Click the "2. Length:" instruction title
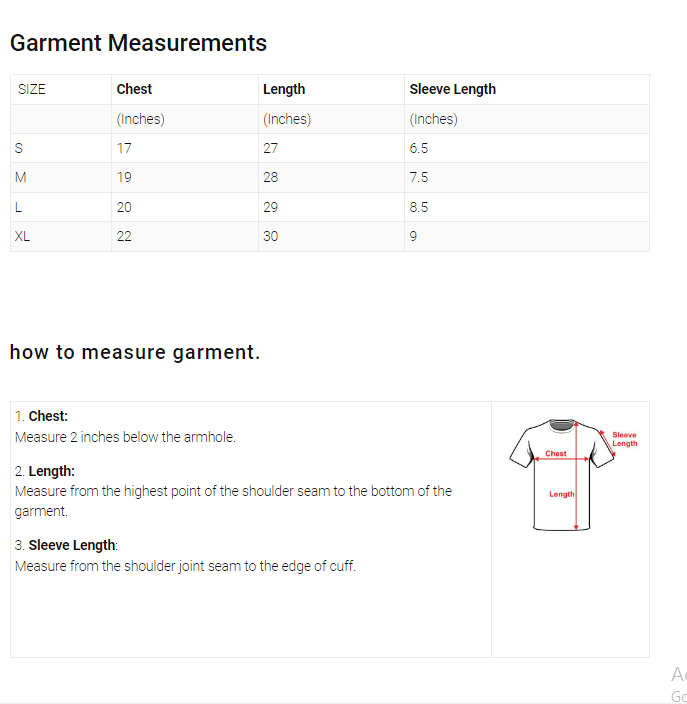 coord(45,470)
